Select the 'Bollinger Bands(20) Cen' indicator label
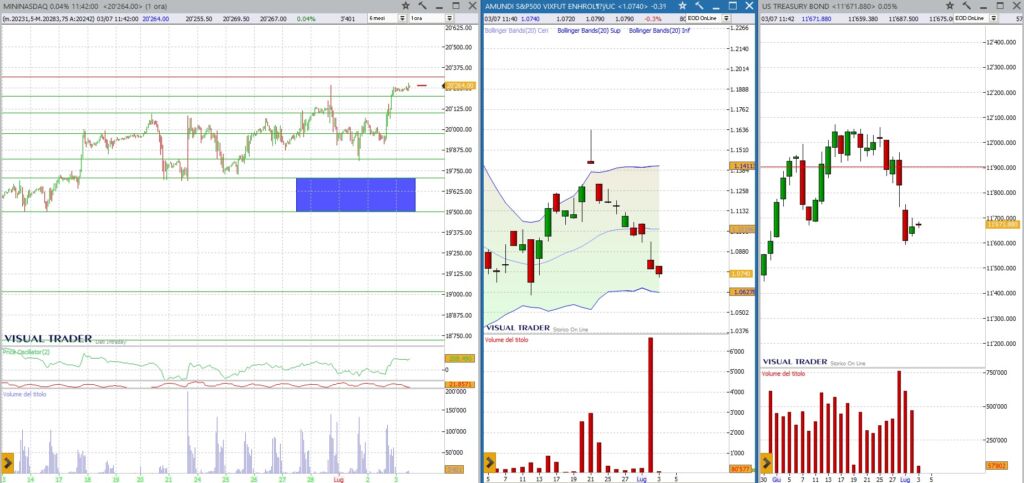This screenshot has width=1024, height=483. click(516, 31)
